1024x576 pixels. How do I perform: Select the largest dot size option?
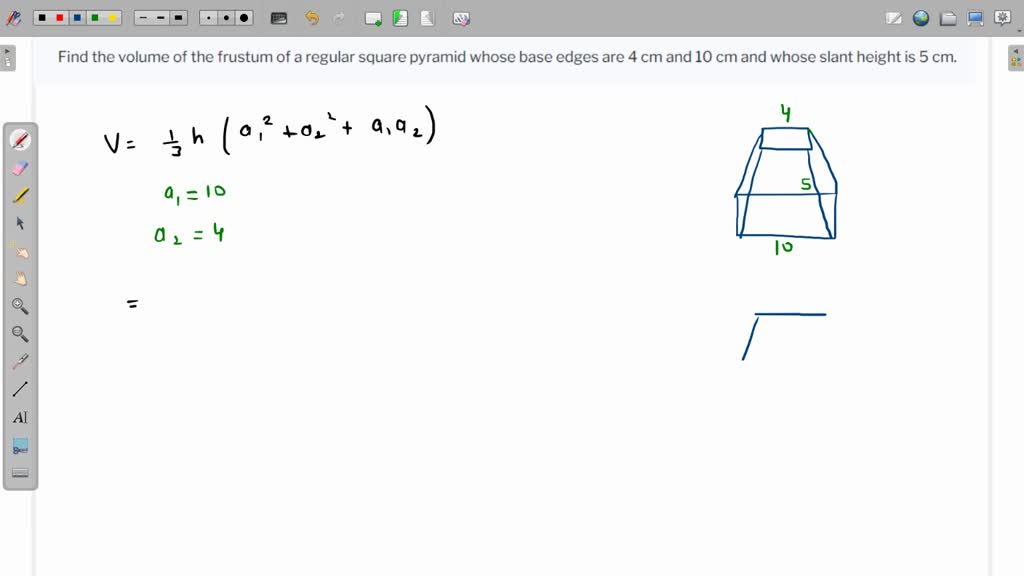click(242, 17)
